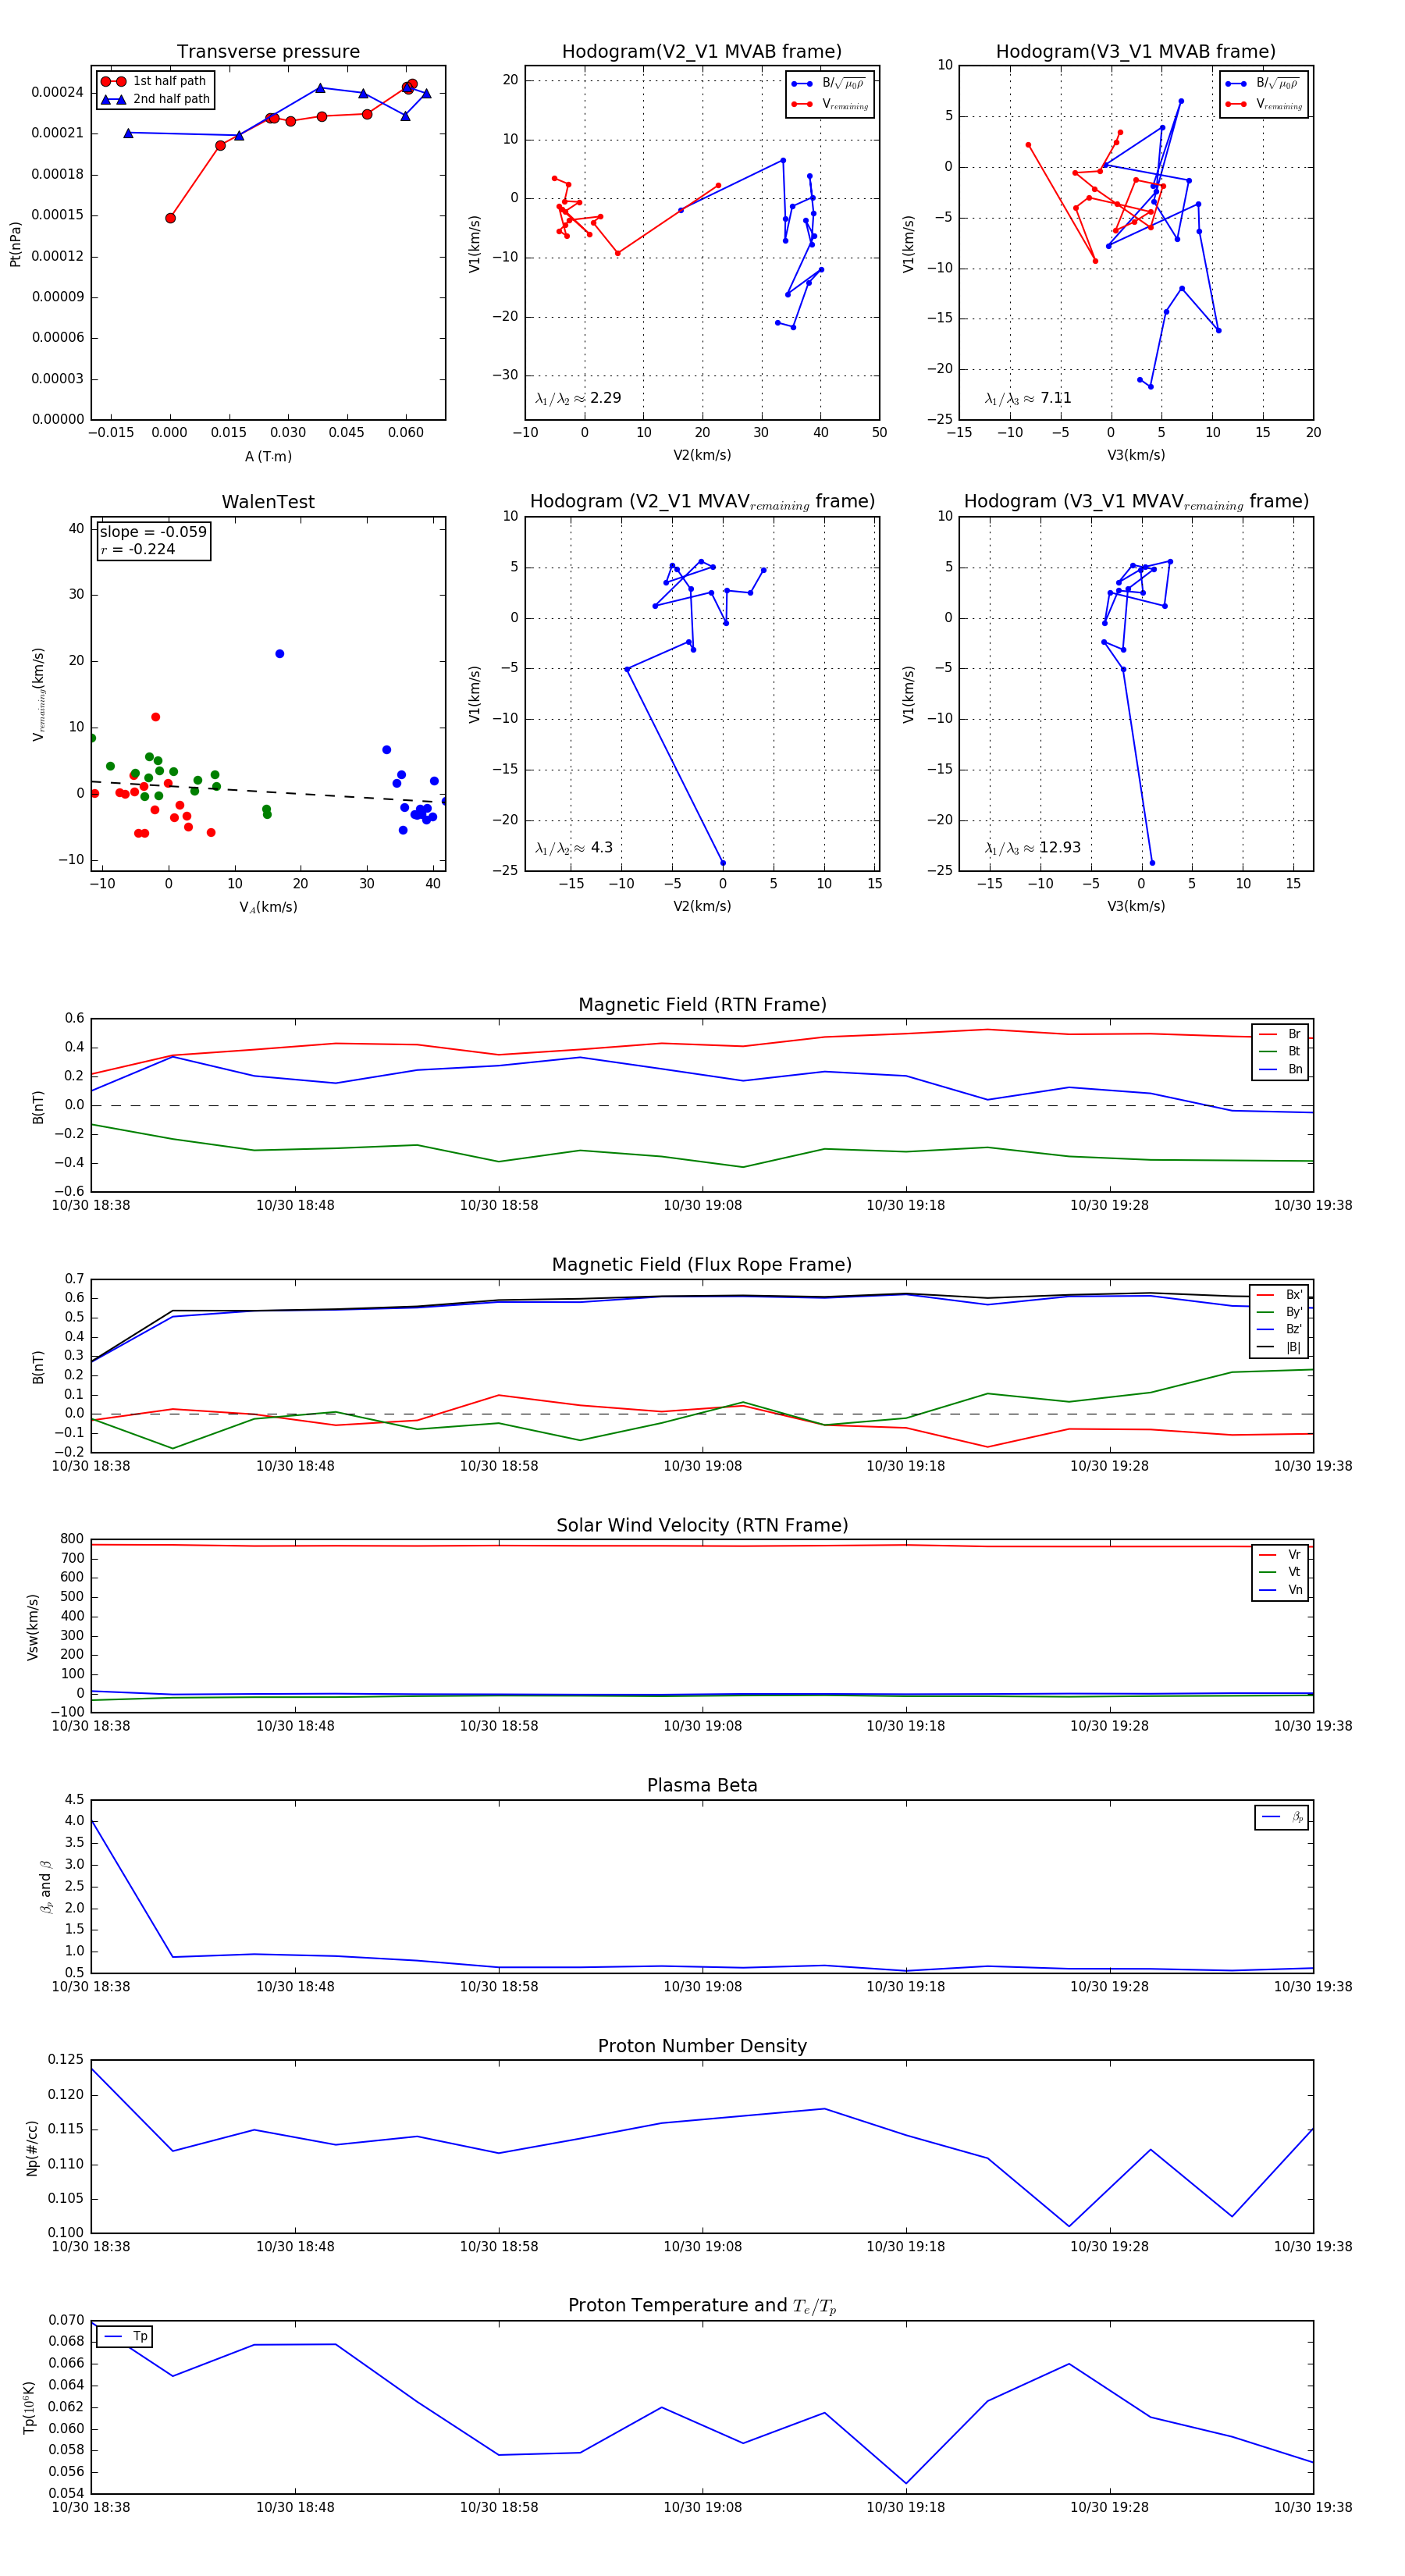
Task: Click the "Np(#/cc)" y-axis label
Action: coord(32,2148)
